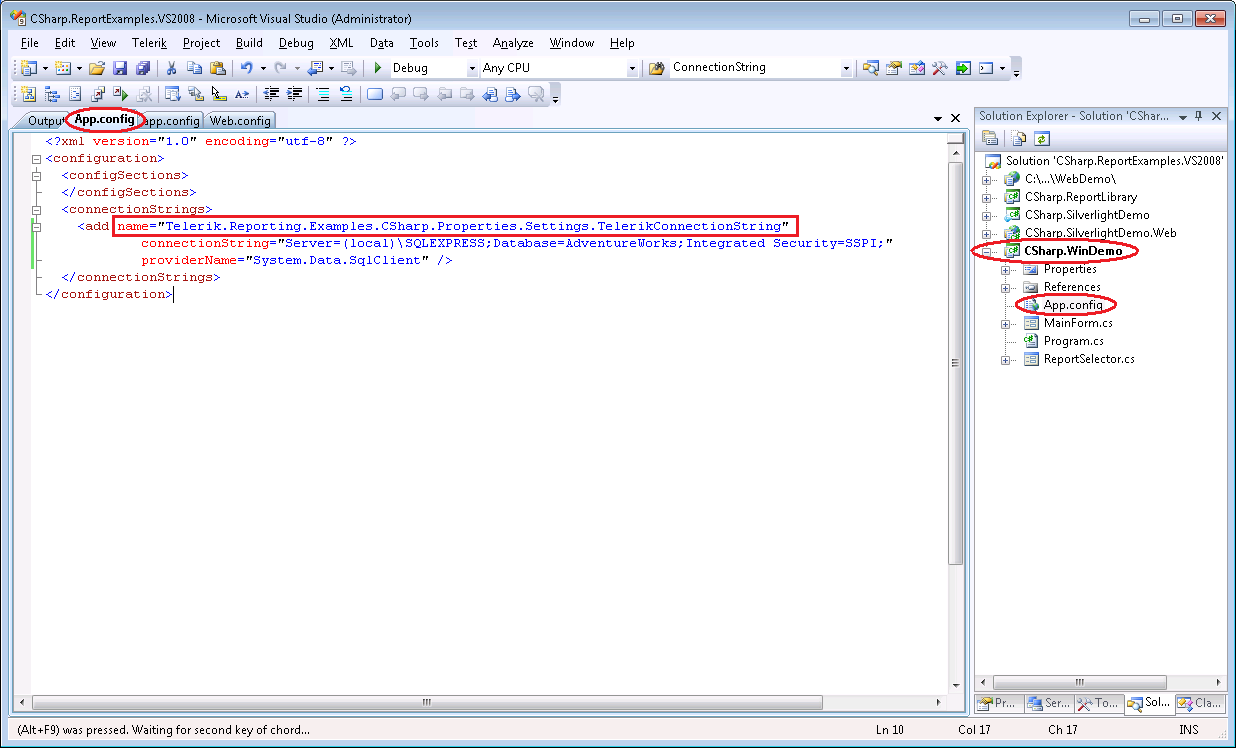1236x748 pixels.
Task: Select ReportSelector.cs in Solution Explorer
Action: pyautogui.click(x=1088, y=359)
